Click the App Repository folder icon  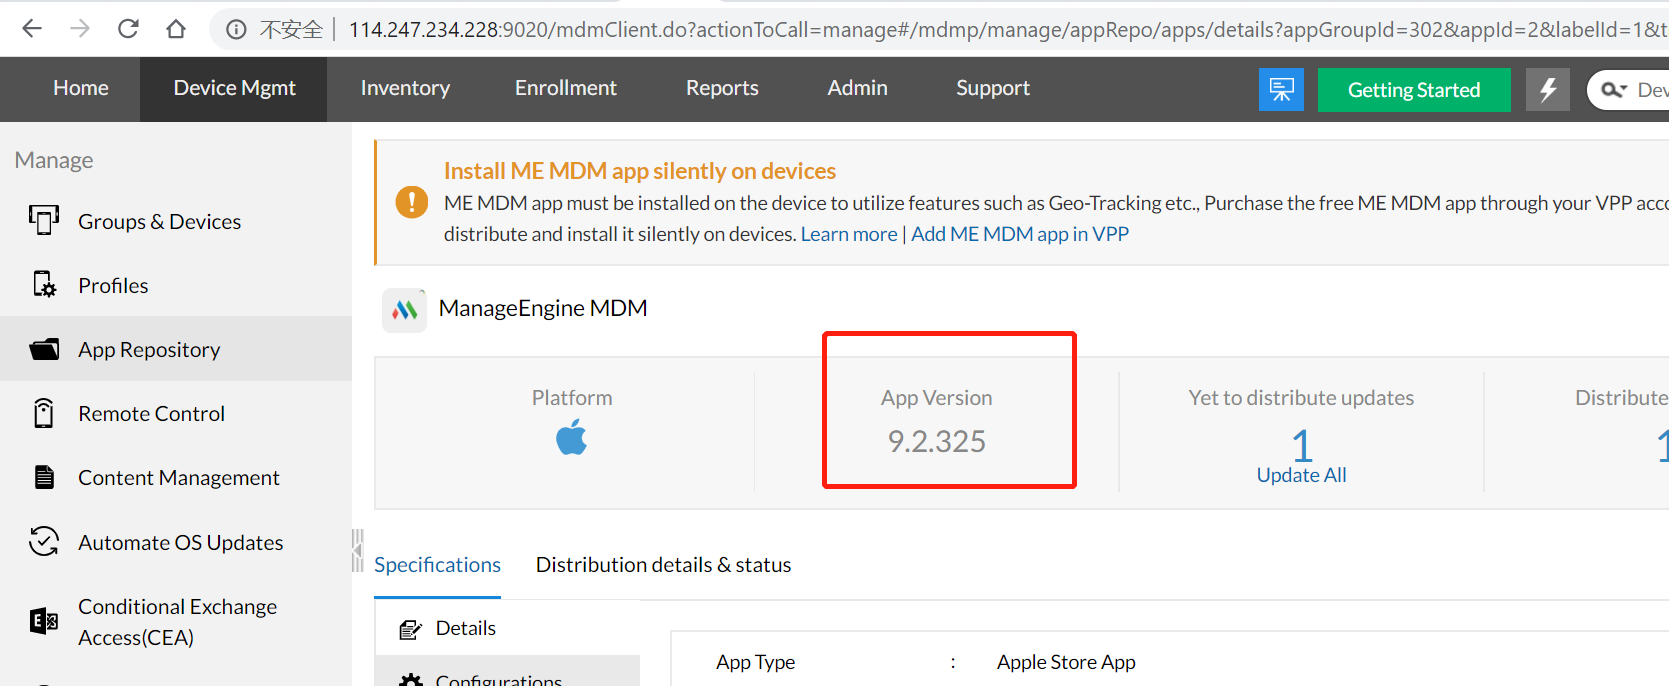(44, 349)
